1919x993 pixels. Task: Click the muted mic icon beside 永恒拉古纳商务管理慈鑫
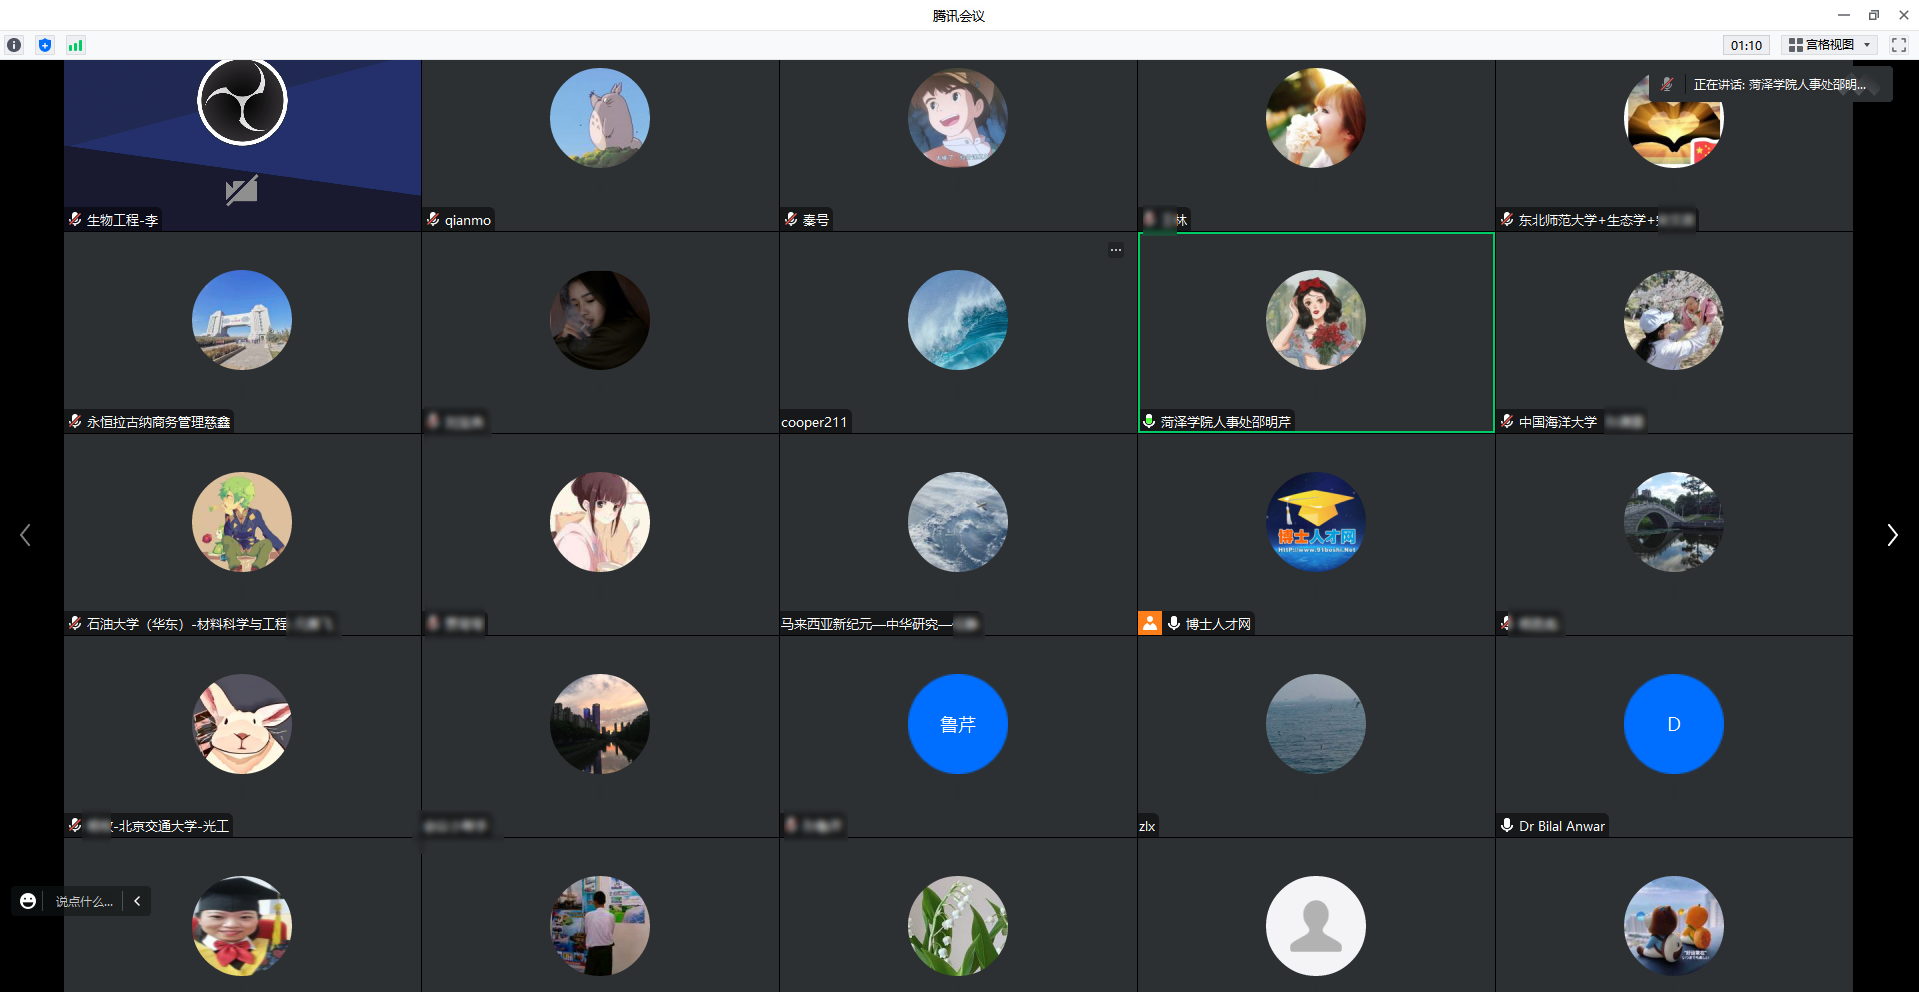(x=75, y=421)
